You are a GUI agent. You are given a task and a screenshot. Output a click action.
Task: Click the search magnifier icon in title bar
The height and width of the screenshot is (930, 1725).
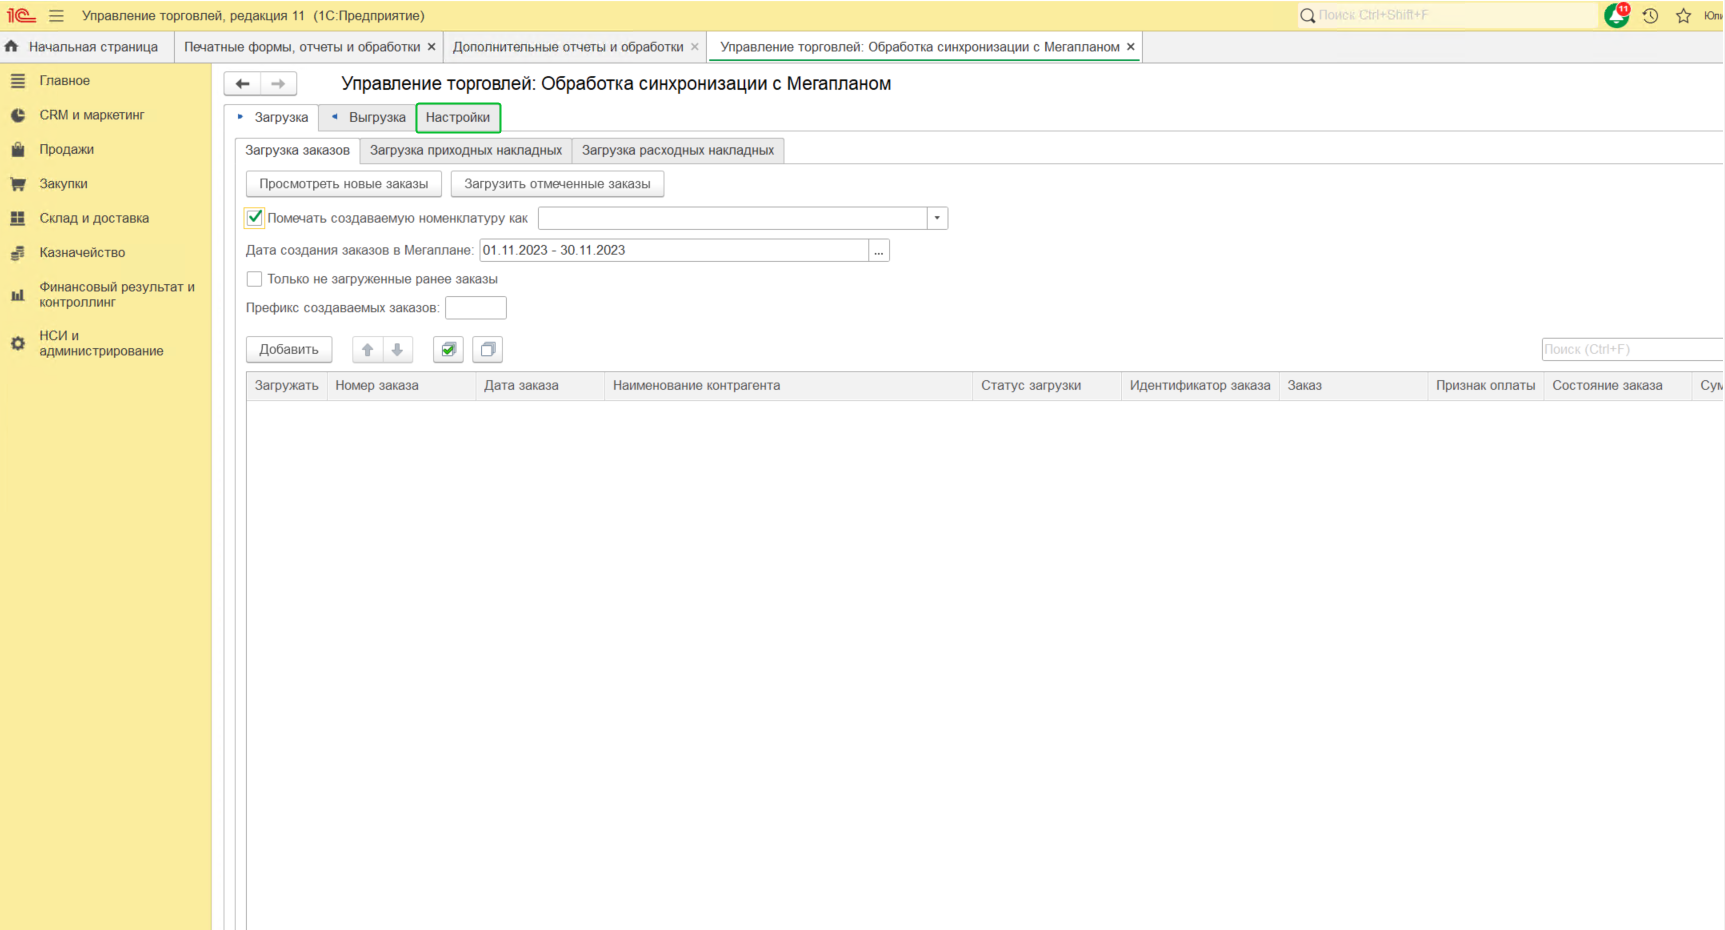tap(1307, 16)
